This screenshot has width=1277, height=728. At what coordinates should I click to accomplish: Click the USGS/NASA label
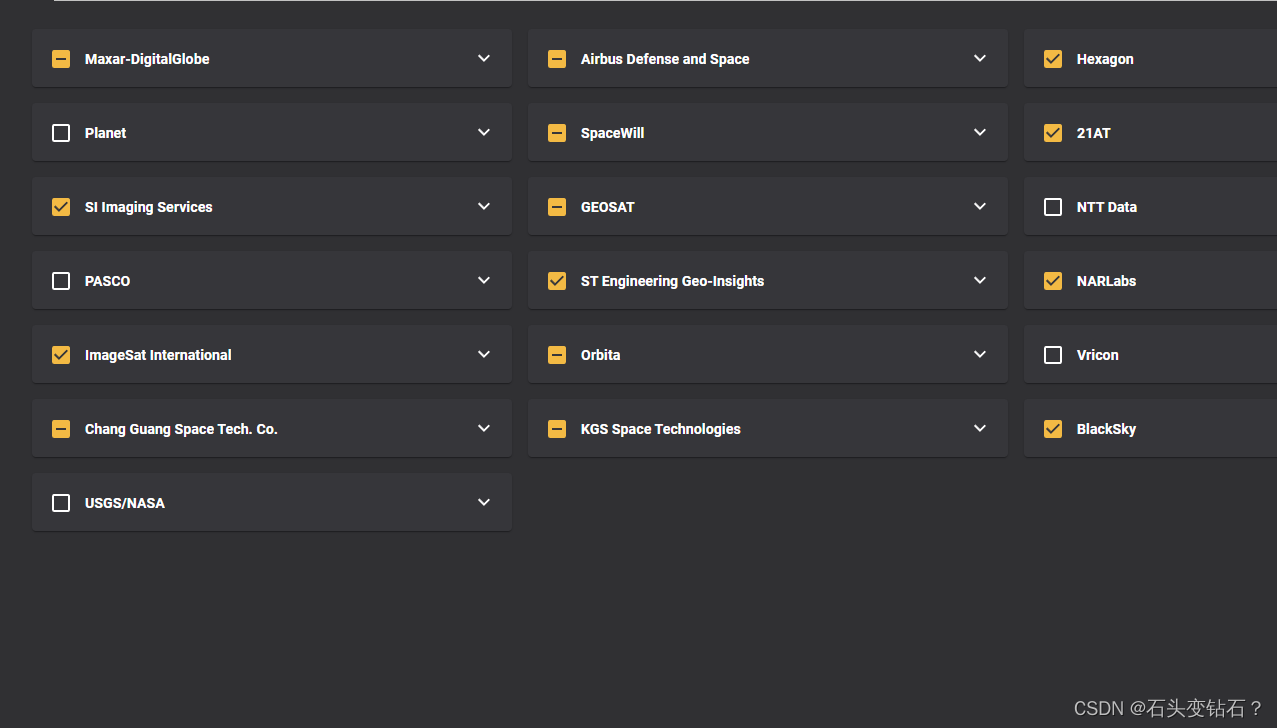[125, 503]
